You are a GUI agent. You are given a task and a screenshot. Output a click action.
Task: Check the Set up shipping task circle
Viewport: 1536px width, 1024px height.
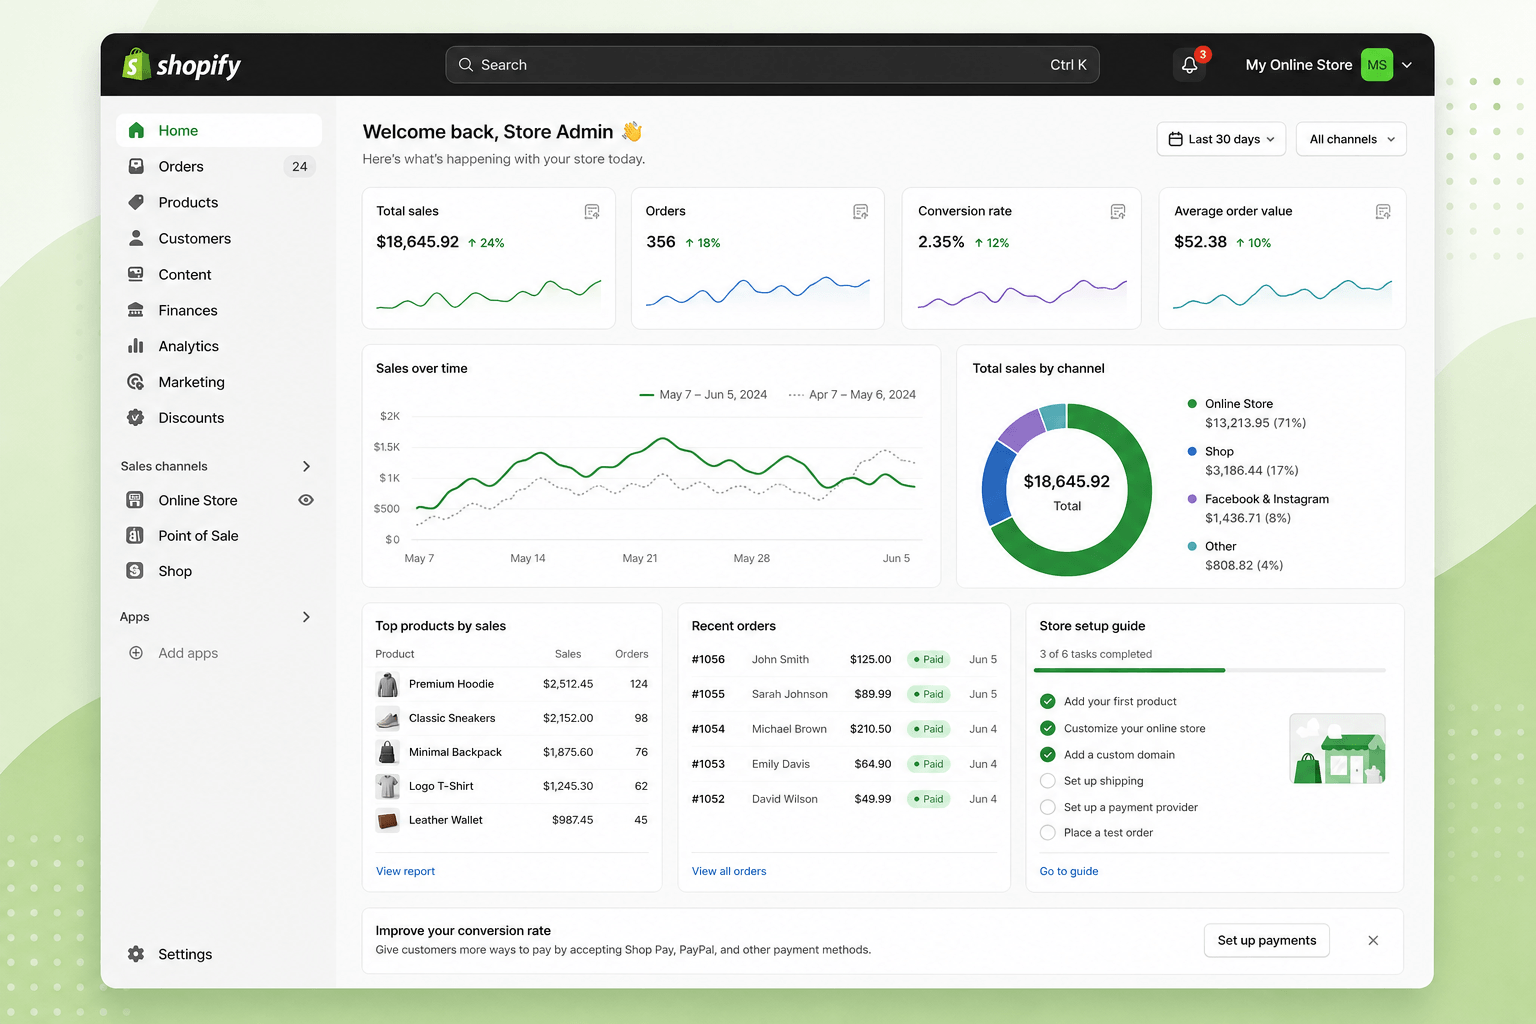point(1048,781)
